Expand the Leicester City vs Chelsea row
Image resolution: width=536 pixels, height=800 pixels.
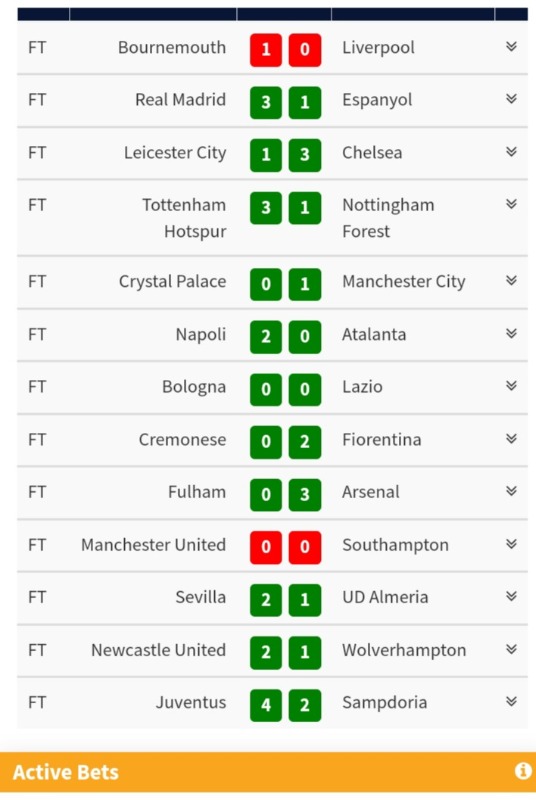pos(511,152)
